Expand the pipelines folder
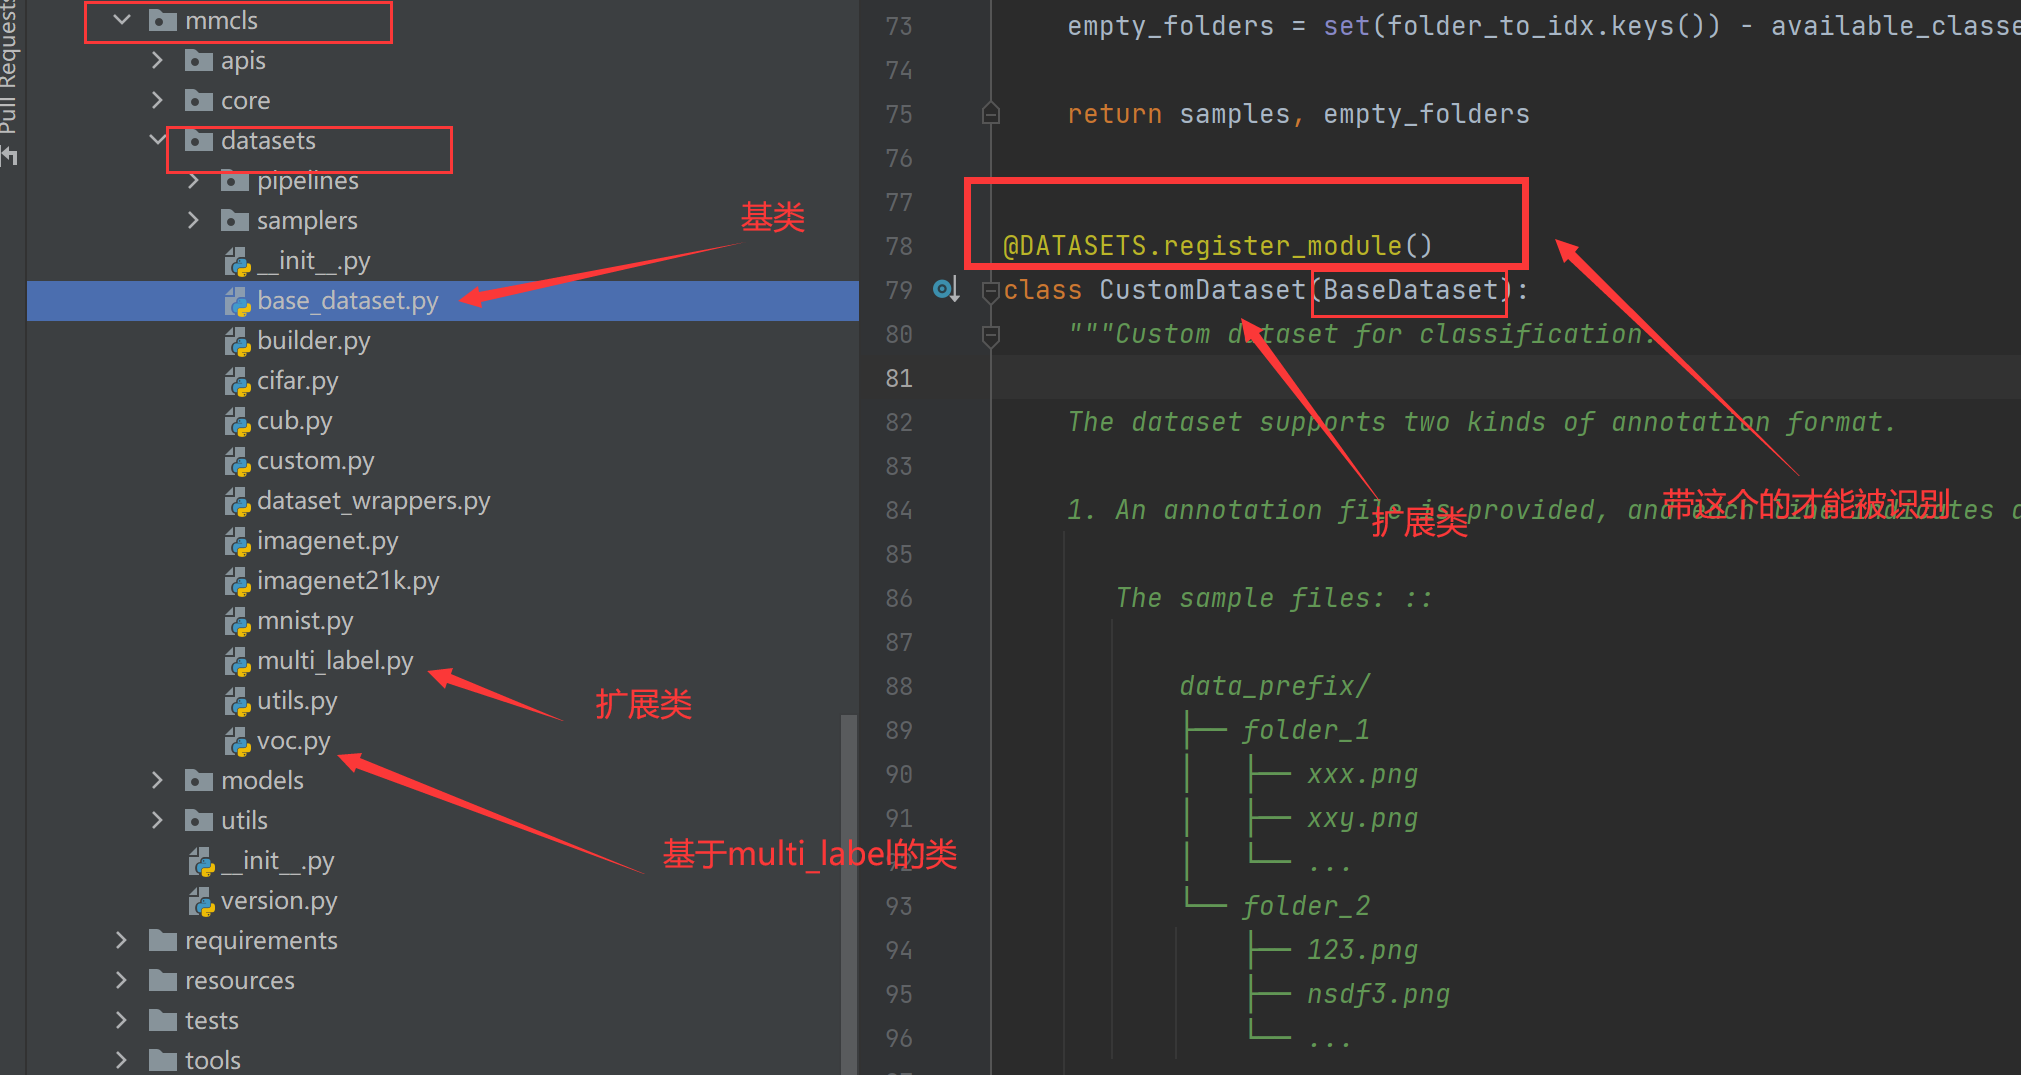 [193, 180]
